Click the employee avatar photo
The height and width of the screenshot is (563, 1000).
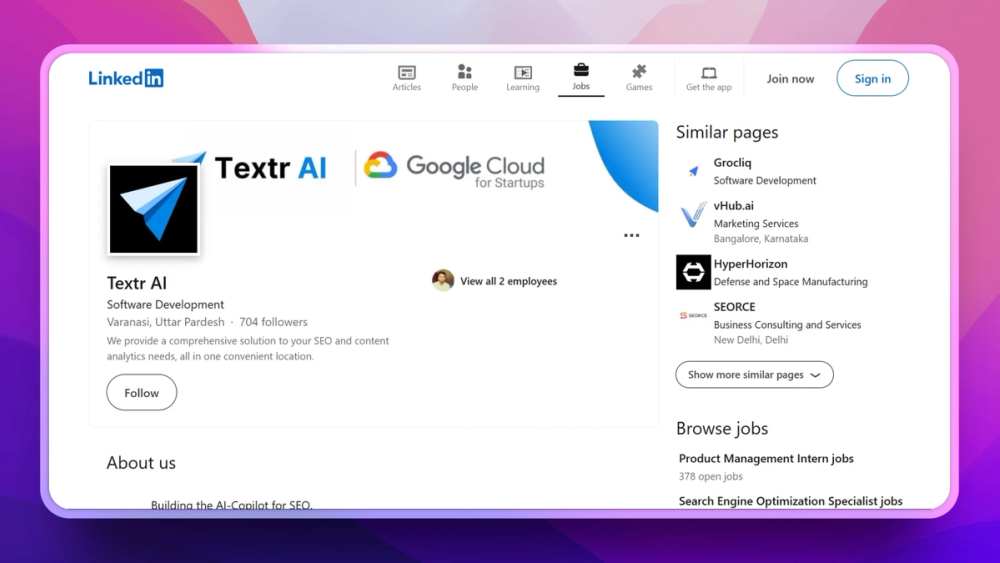click(x=443, y=281)
